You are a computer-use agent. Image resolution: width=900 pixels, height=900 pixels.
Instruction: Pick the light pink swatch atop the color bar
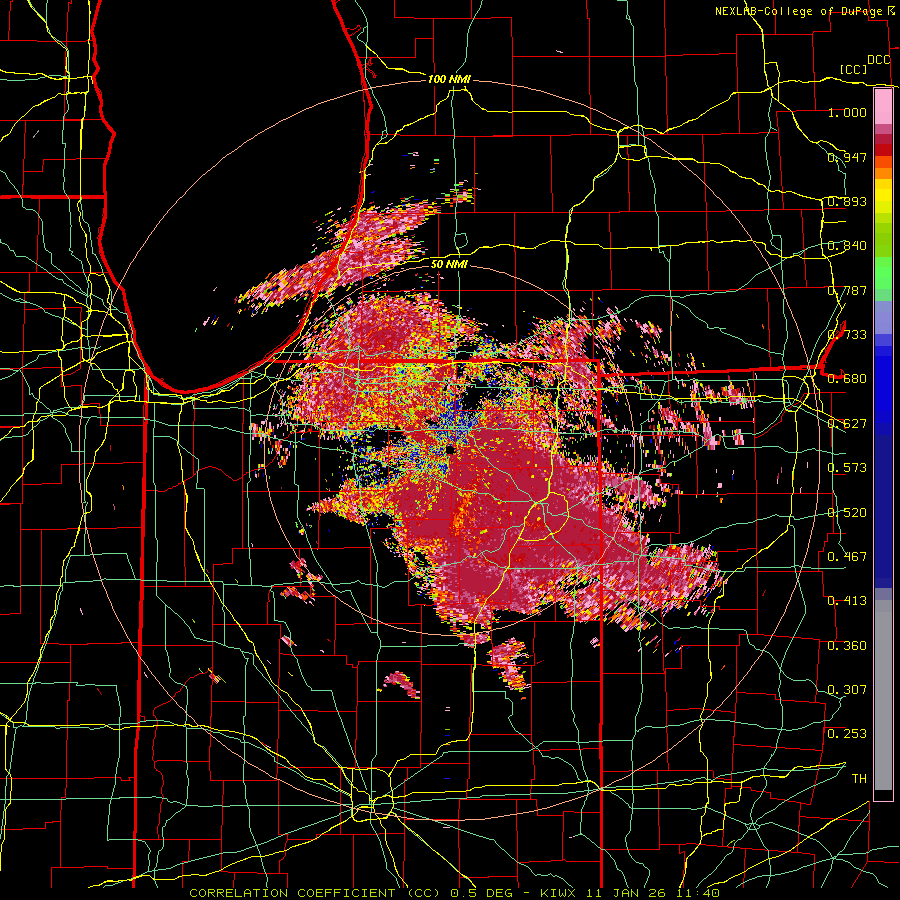pos(883,106)
